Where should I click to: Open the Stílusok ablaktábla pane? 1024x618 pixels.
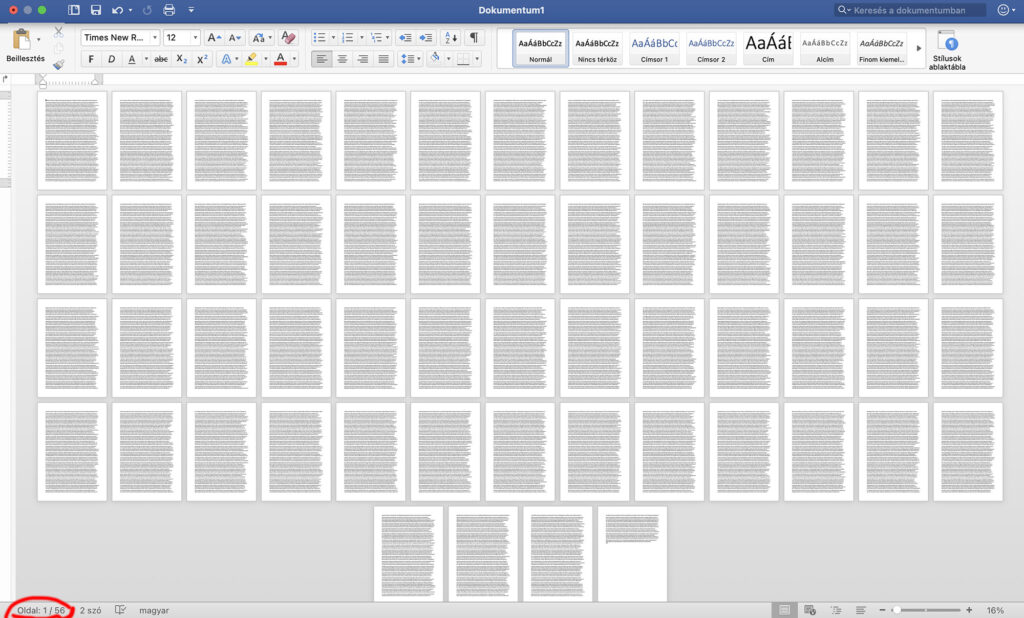coord(947,48)
